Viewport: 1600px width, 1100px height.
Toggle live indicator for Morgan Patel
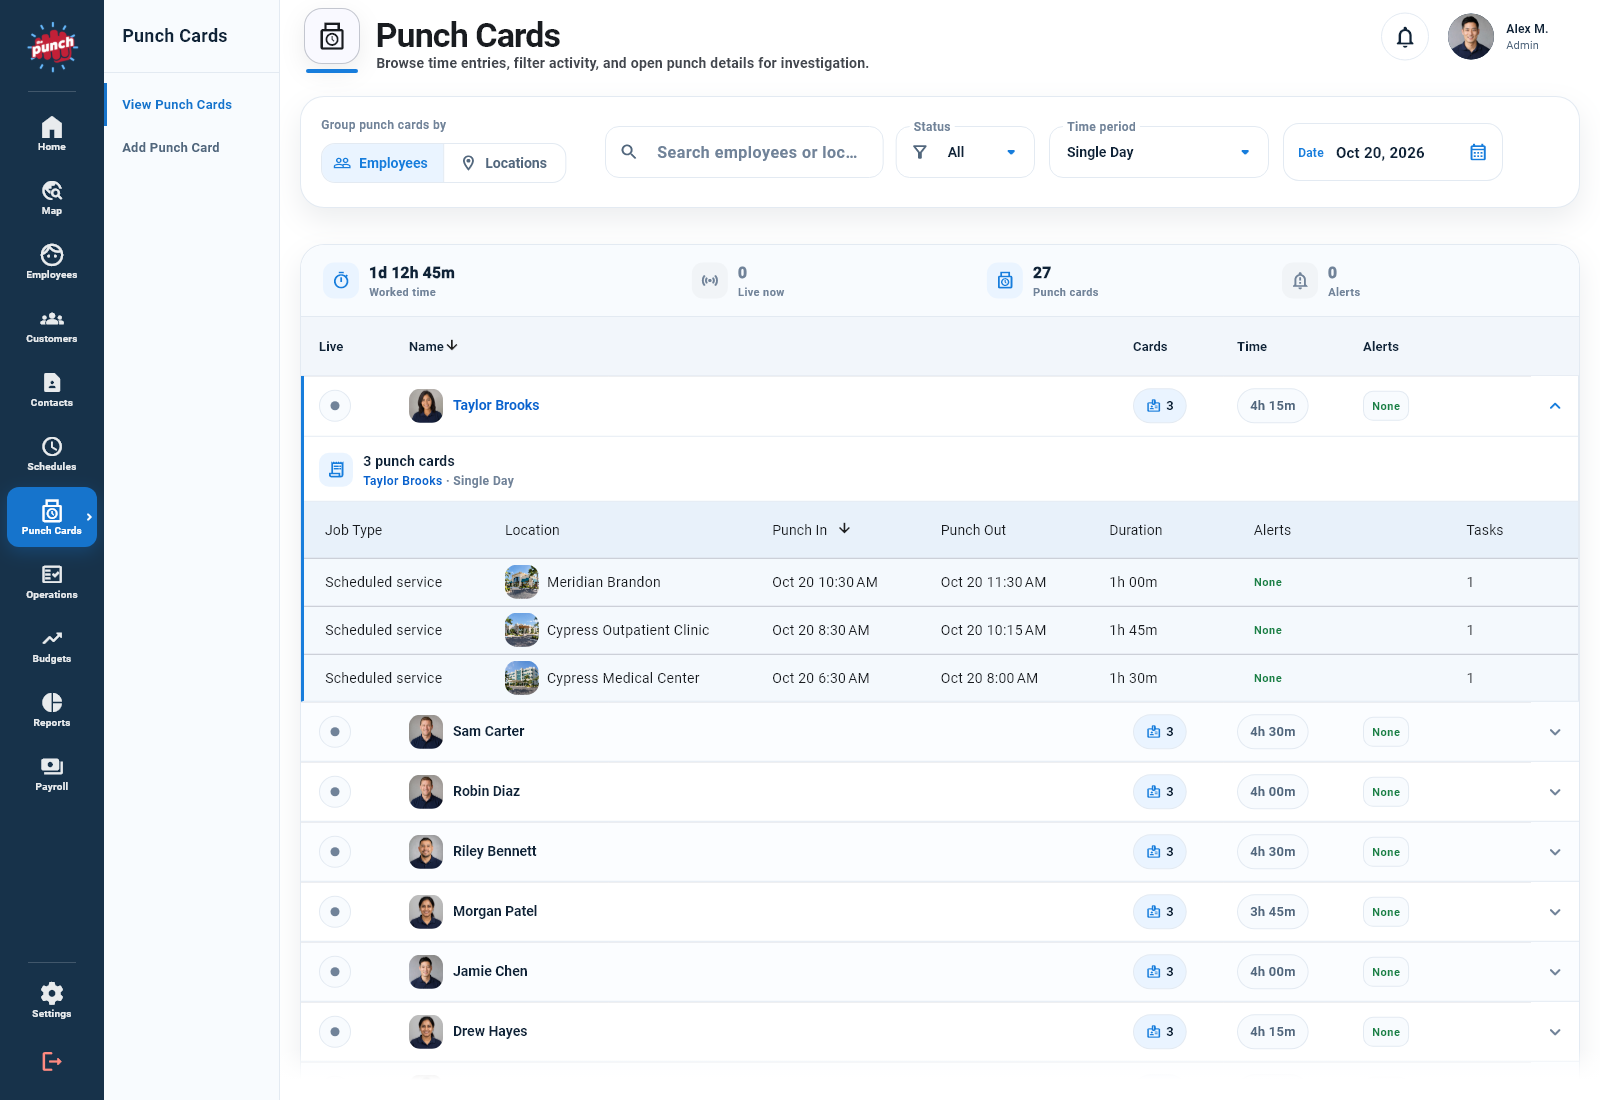(x=335, y=912)
